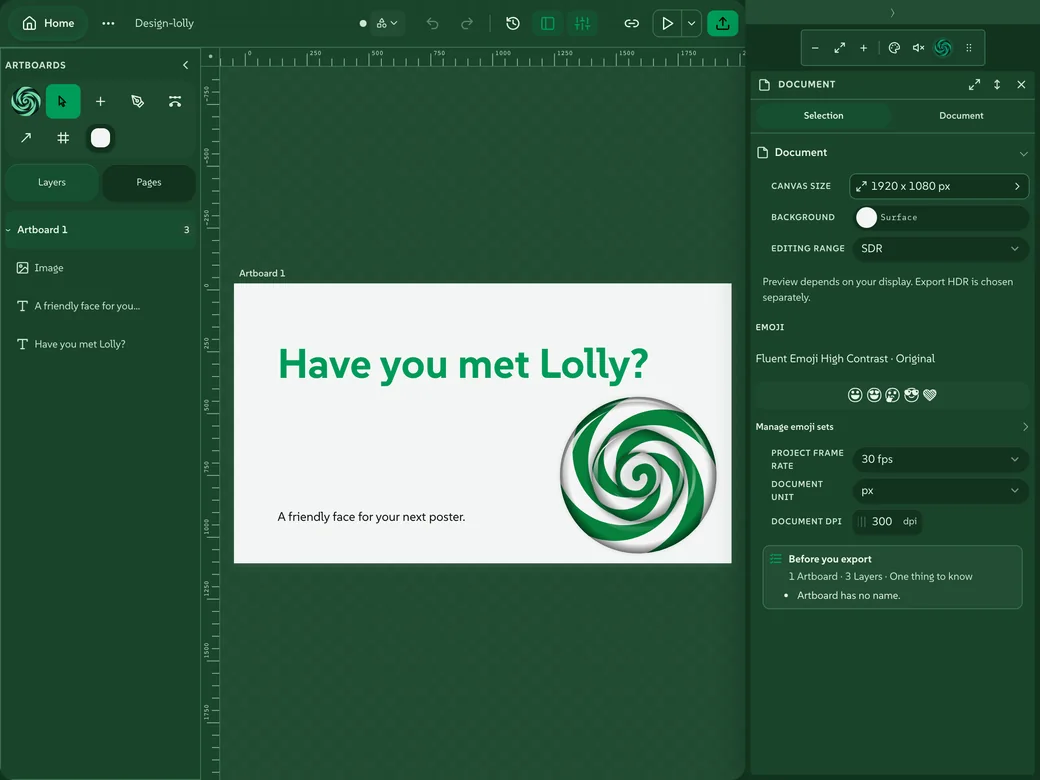Go to the Home screen

pyautogui.click(x=48, y=23)
